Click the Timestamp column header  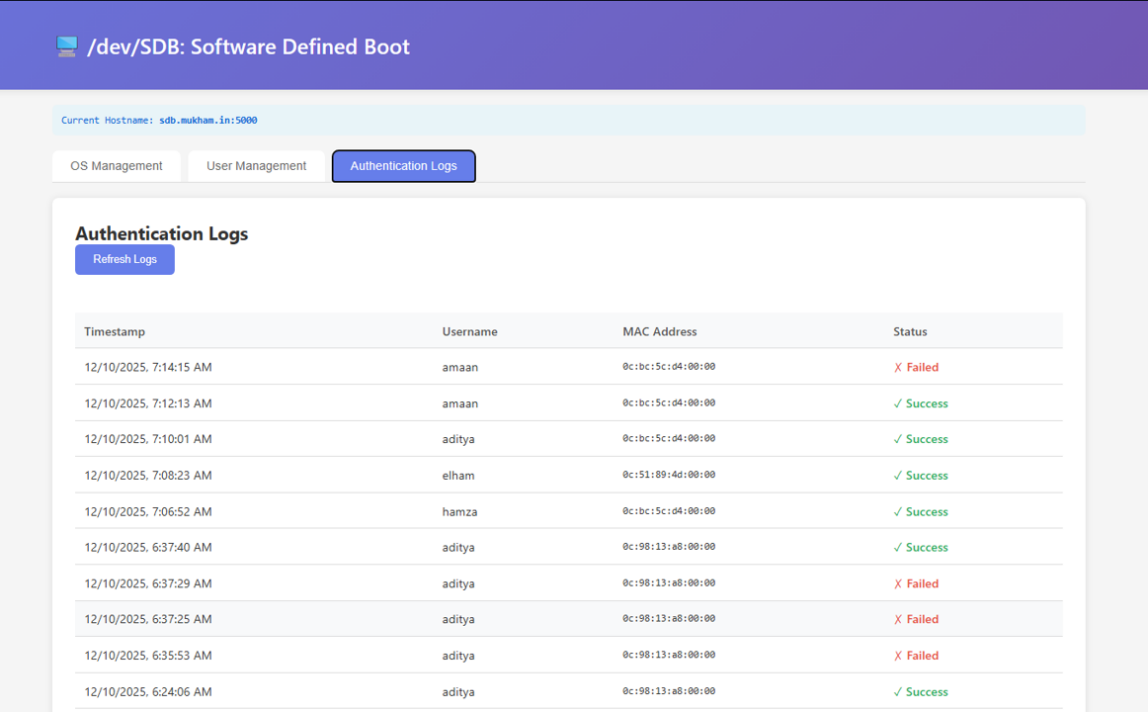point(115,332)
